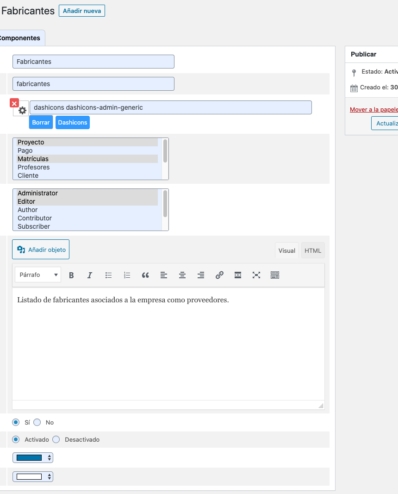This screenshot has width=398, height=494.
Task: Focus the lowercase fabricantes slug field
Action: [x=93, y=84]
